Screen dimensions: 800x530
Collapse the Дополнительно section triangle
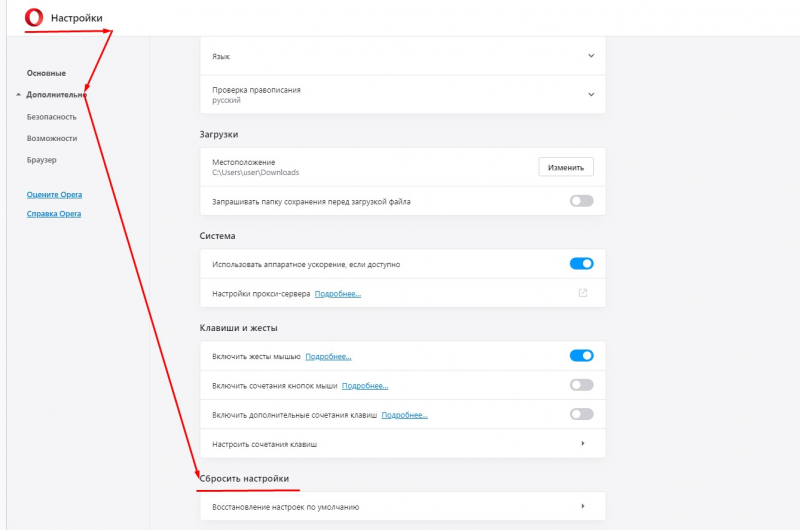[x=18, y=95]
